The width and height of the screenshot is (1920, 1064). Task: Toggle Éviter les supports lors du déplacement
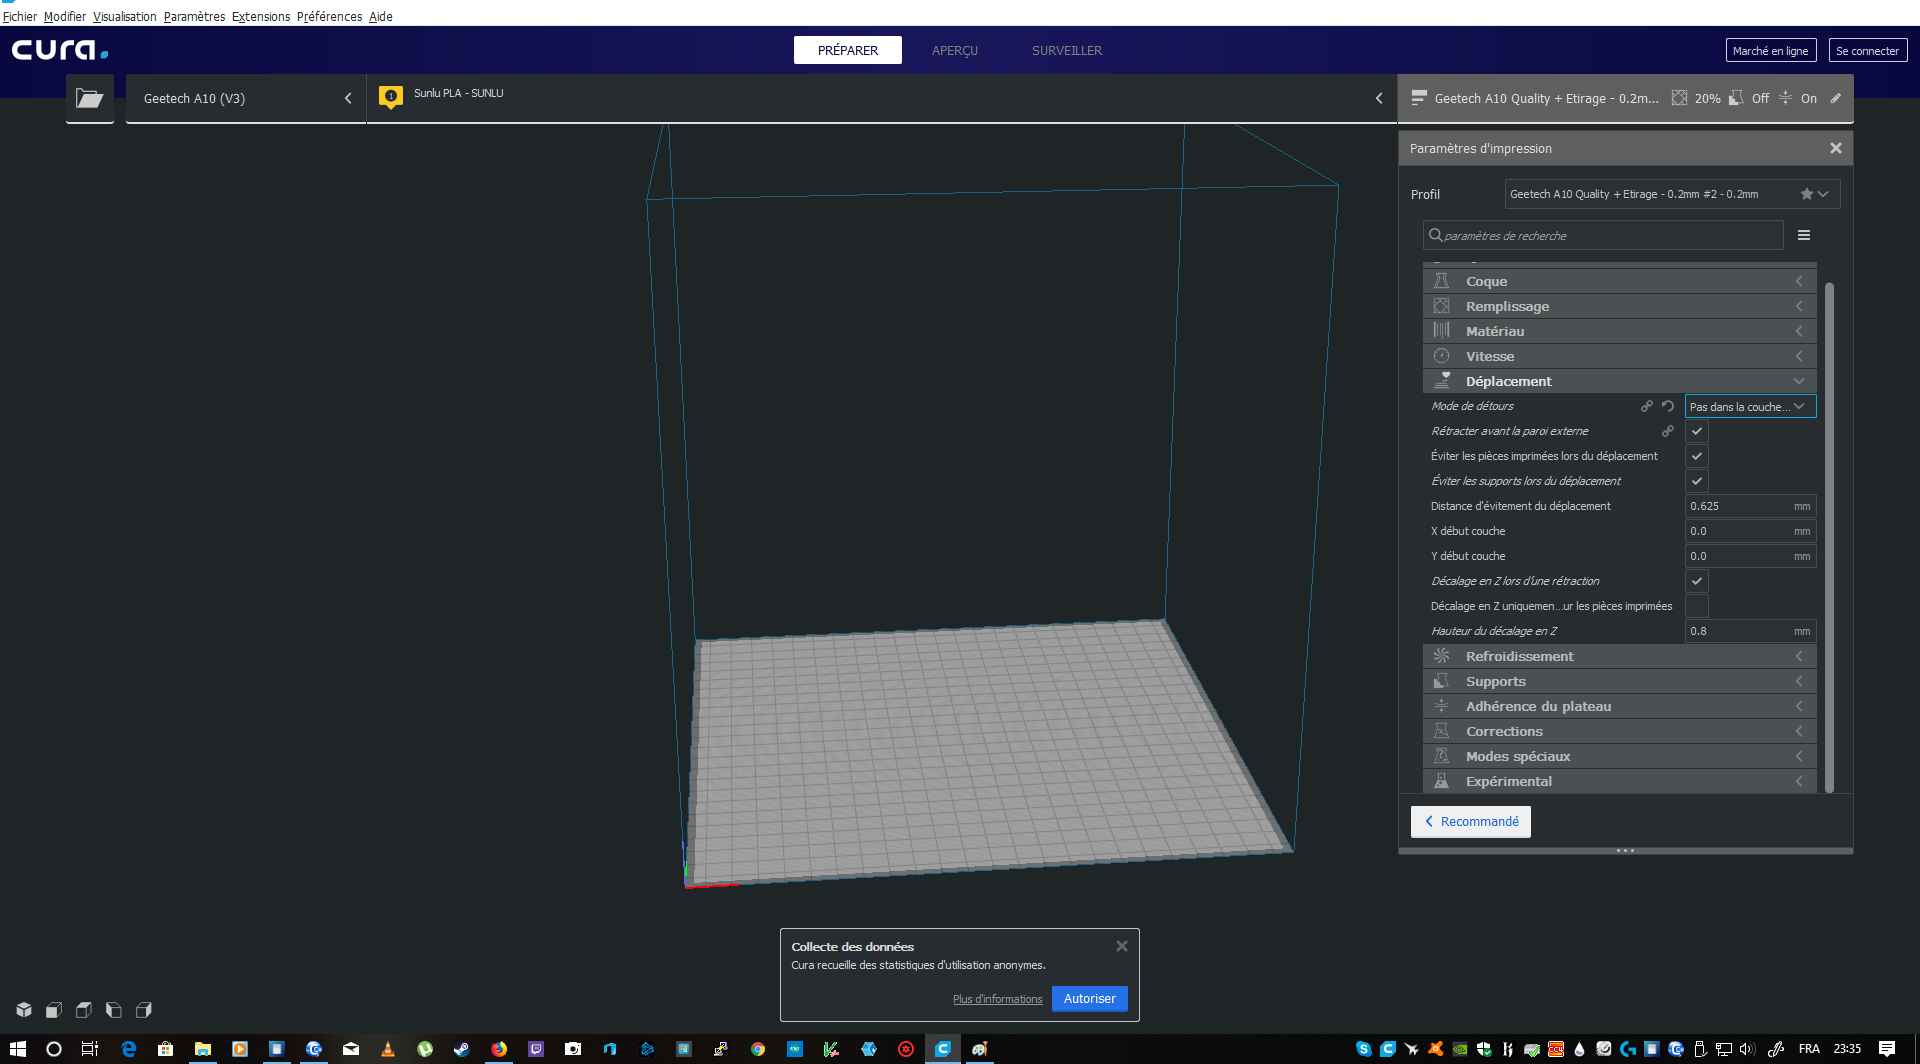tap(1697, 481)
